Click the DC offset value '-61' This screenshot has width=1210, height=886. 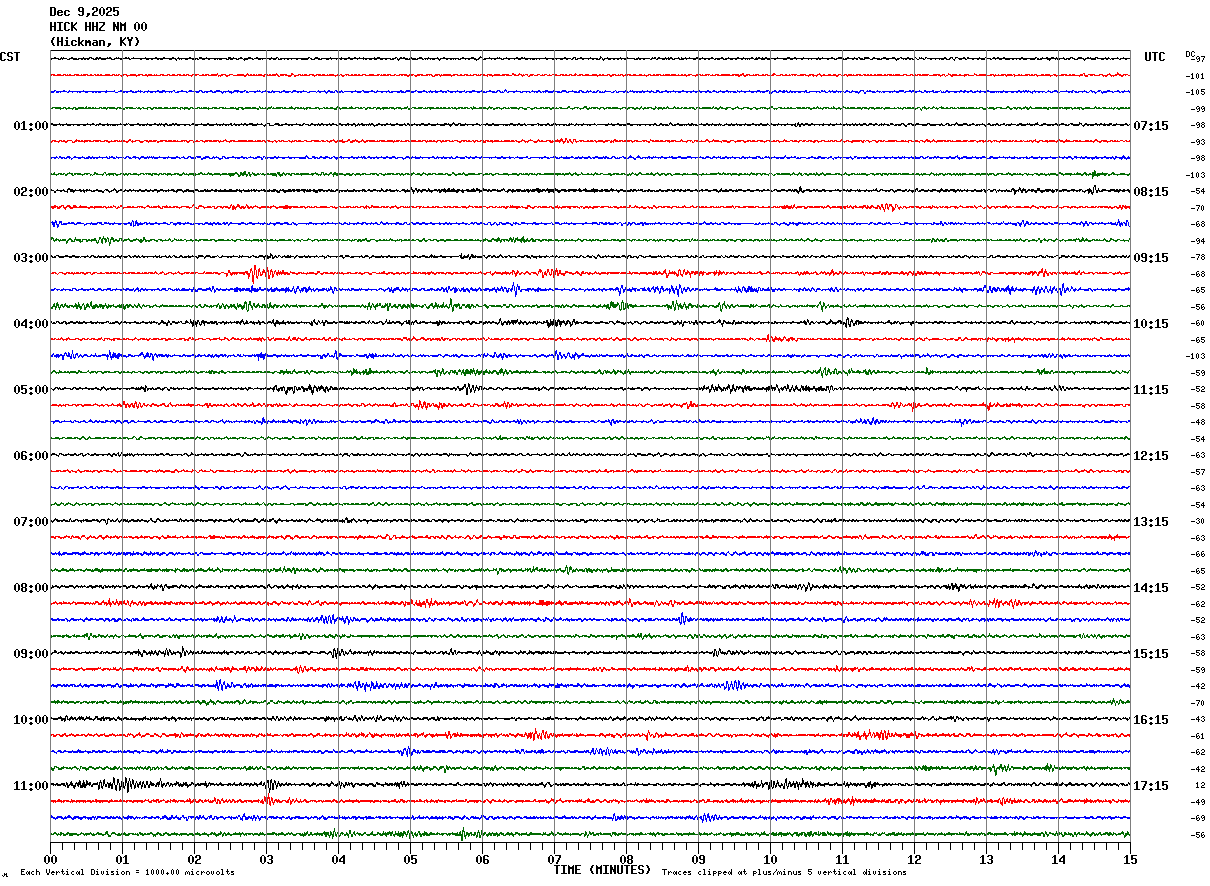click(1198, 736)
